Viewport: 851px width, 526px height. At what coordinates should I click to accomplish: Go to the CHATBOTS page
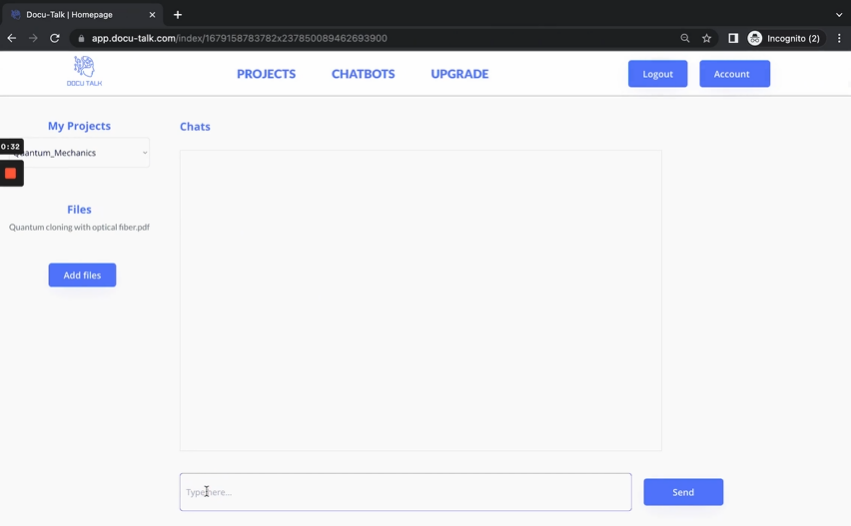pyautogui.click(x=363, y=74)
